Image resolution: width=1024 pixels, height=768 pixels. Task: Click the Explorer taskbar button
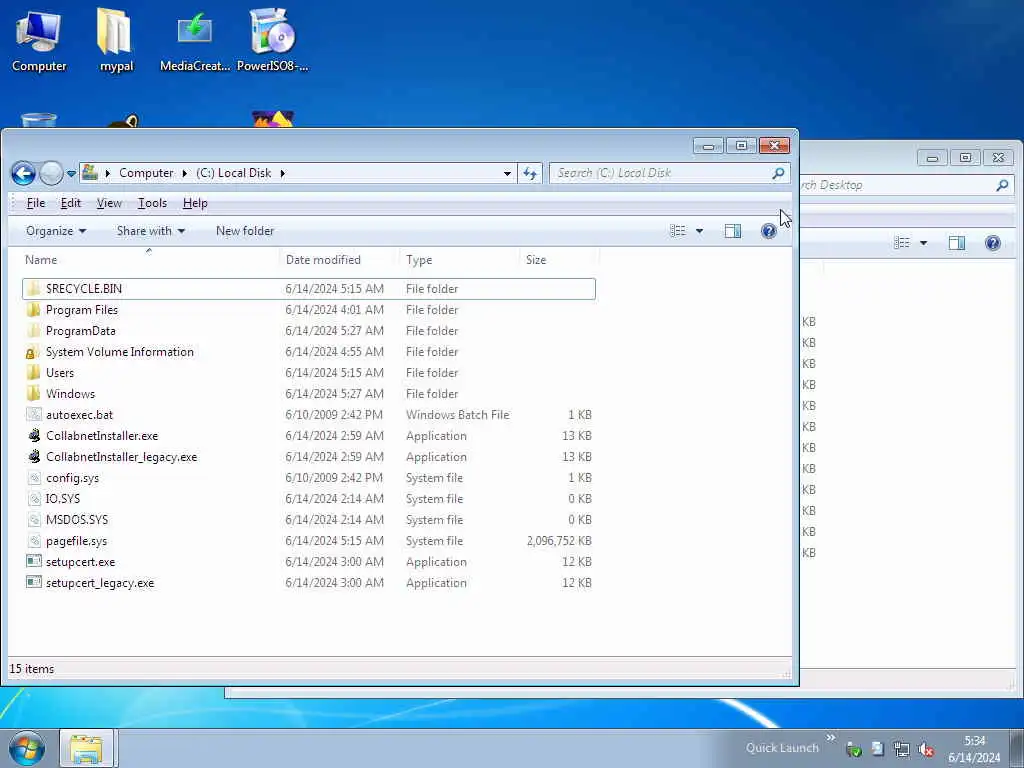(88, 748)
